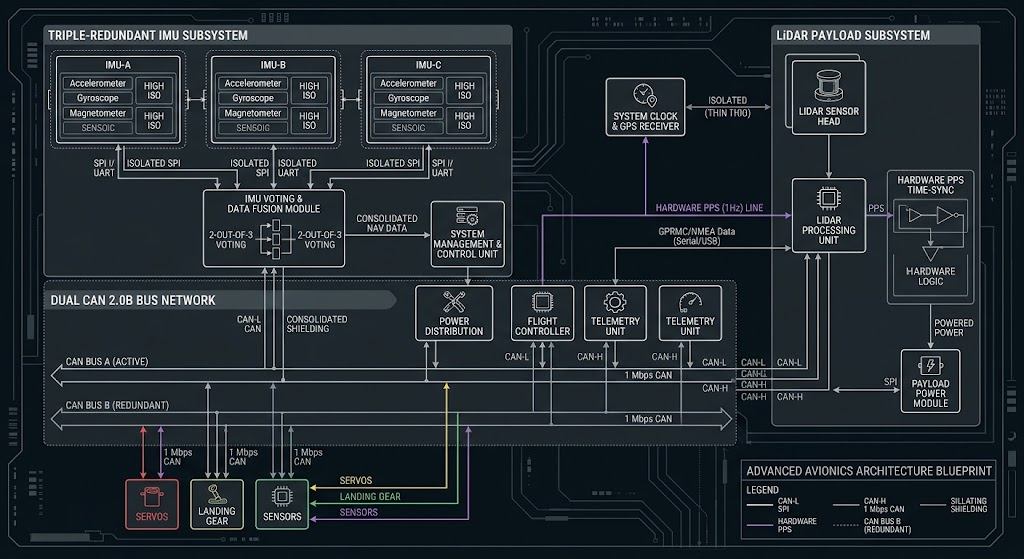Click the "IMU-B" block header
The height and width of the screenshot is (559, 1024).
coord(273,65)
